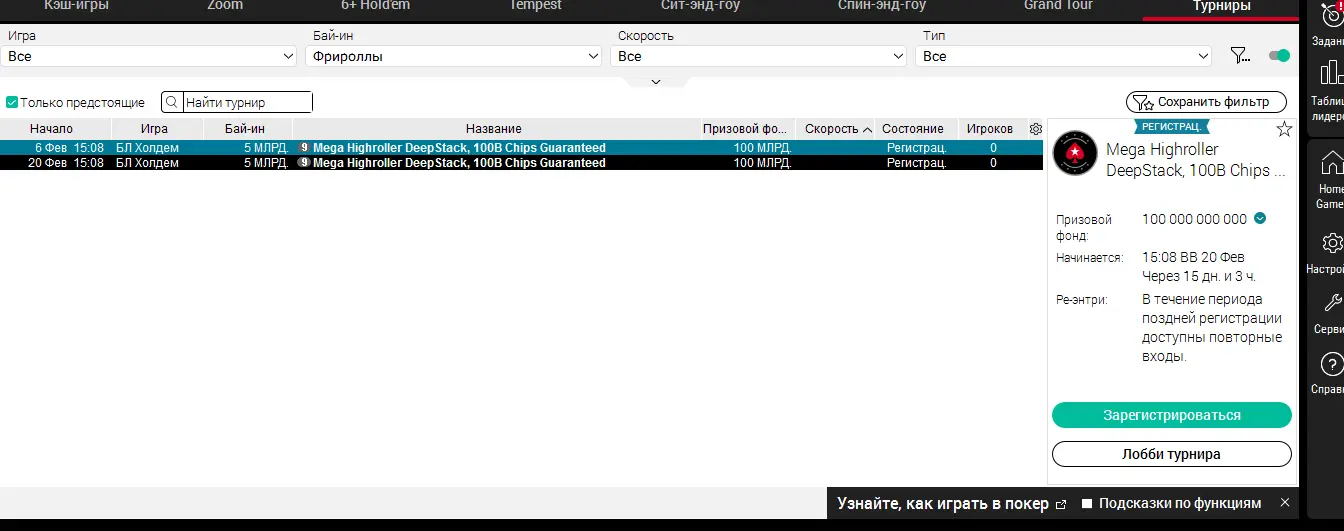
Task: Sort by Игроков column header
Action: click(x=990, y=129)
